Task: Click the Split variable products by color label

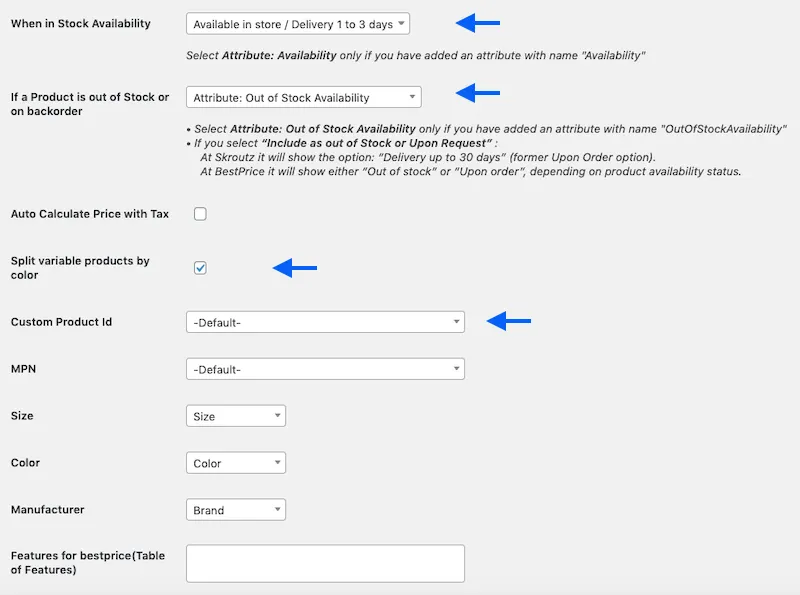Action: click(80, 268)
